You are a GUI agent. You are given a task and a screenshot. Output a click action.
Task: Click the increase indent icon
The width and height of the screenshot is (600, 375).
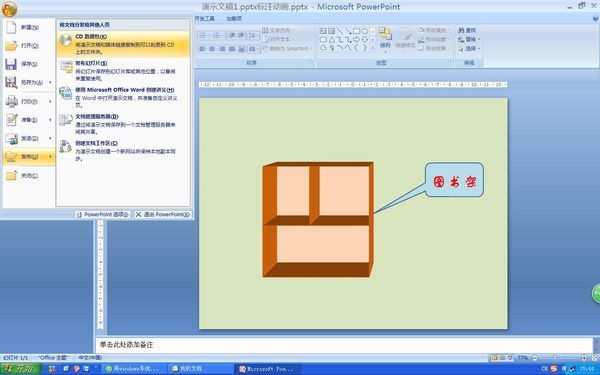[241, 35]
